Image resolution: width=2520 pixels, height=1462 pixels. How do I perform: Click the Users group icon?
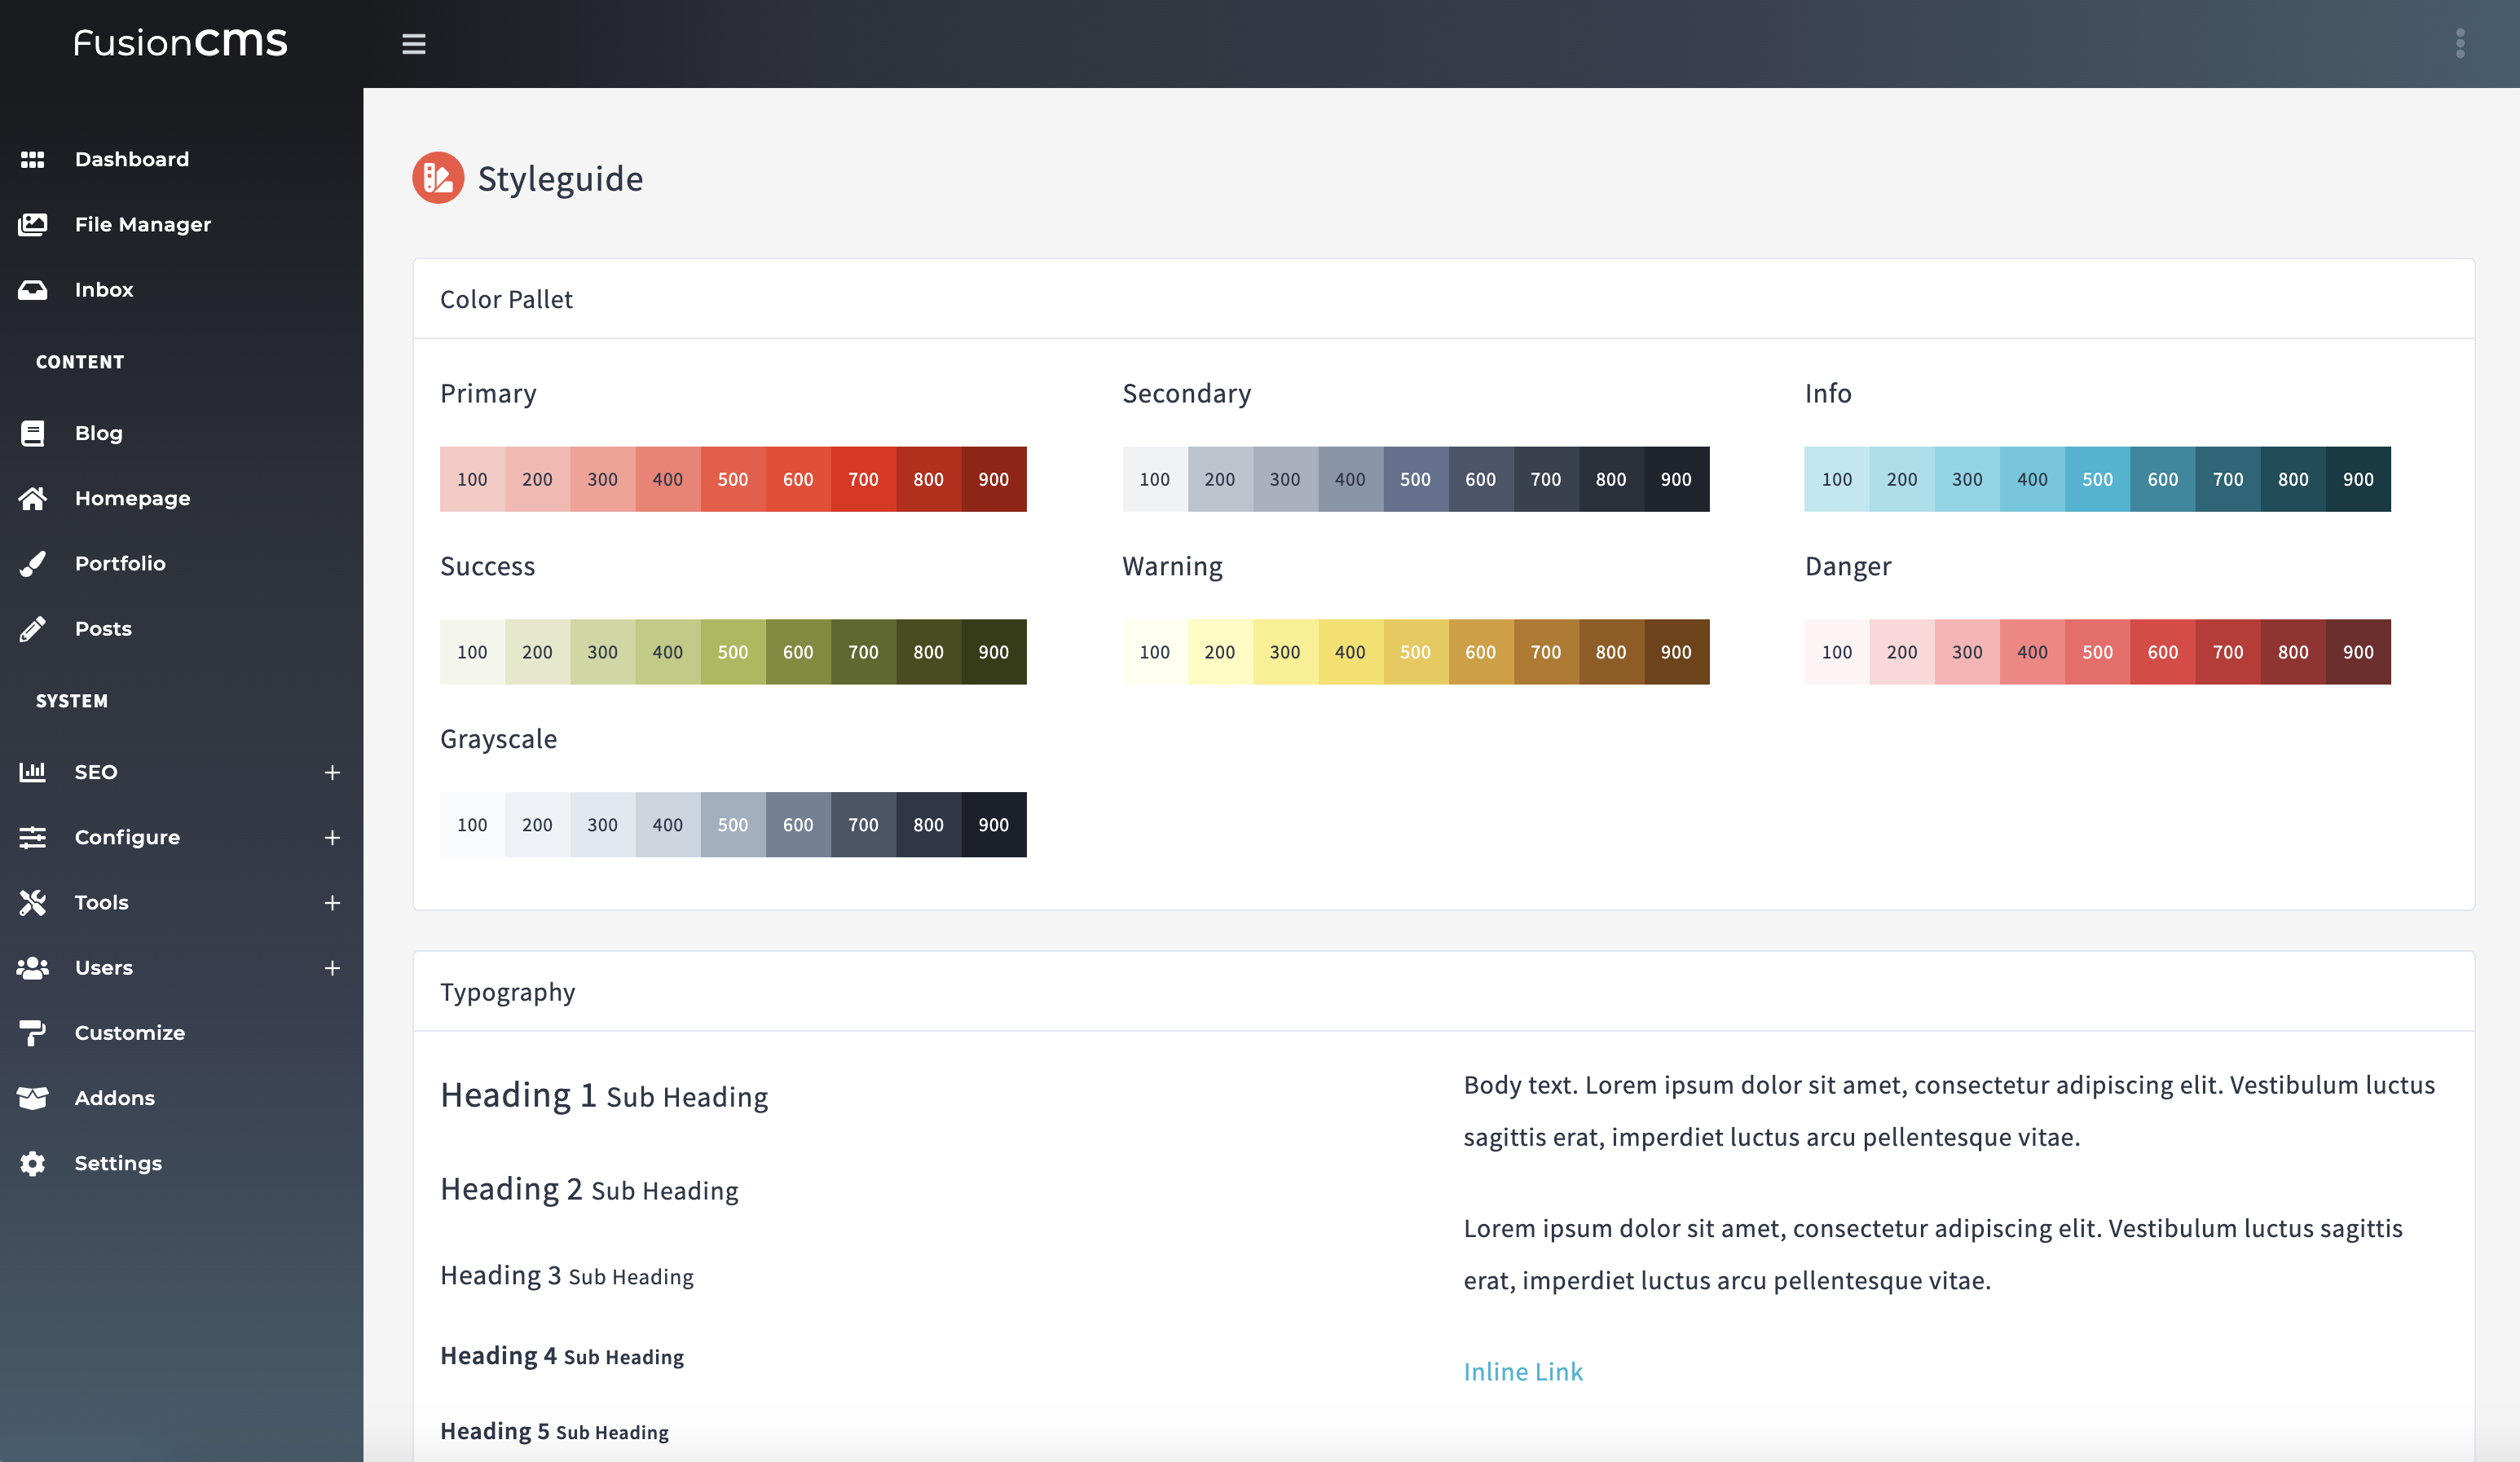point(32,967)
